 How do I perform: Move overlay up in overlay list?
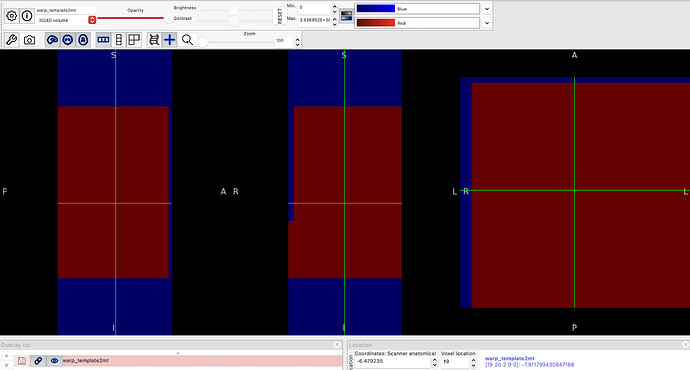[7, 355]
